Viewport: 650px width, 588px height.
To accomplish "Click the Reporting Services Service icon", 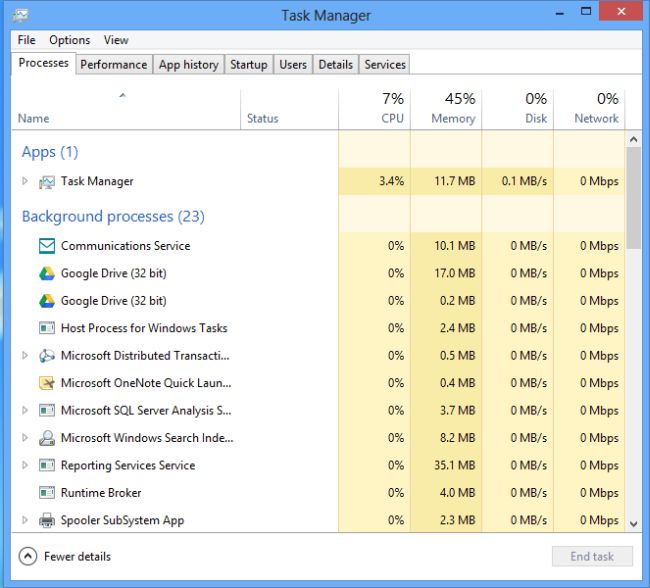I will point(47,465).
